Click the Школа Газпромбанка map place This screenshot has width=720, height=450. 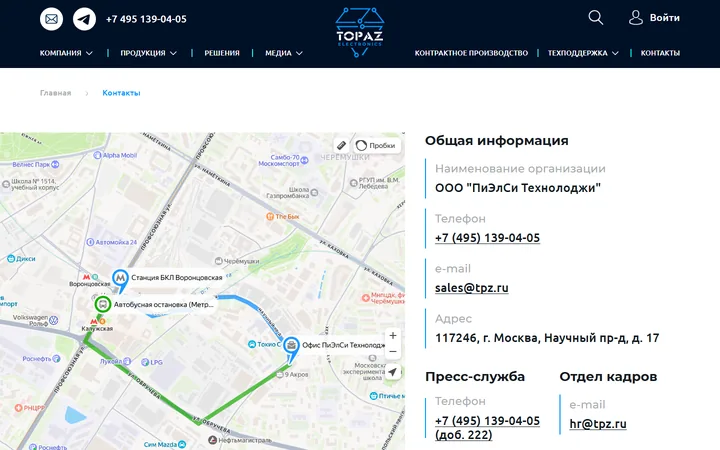coord(292,192)
